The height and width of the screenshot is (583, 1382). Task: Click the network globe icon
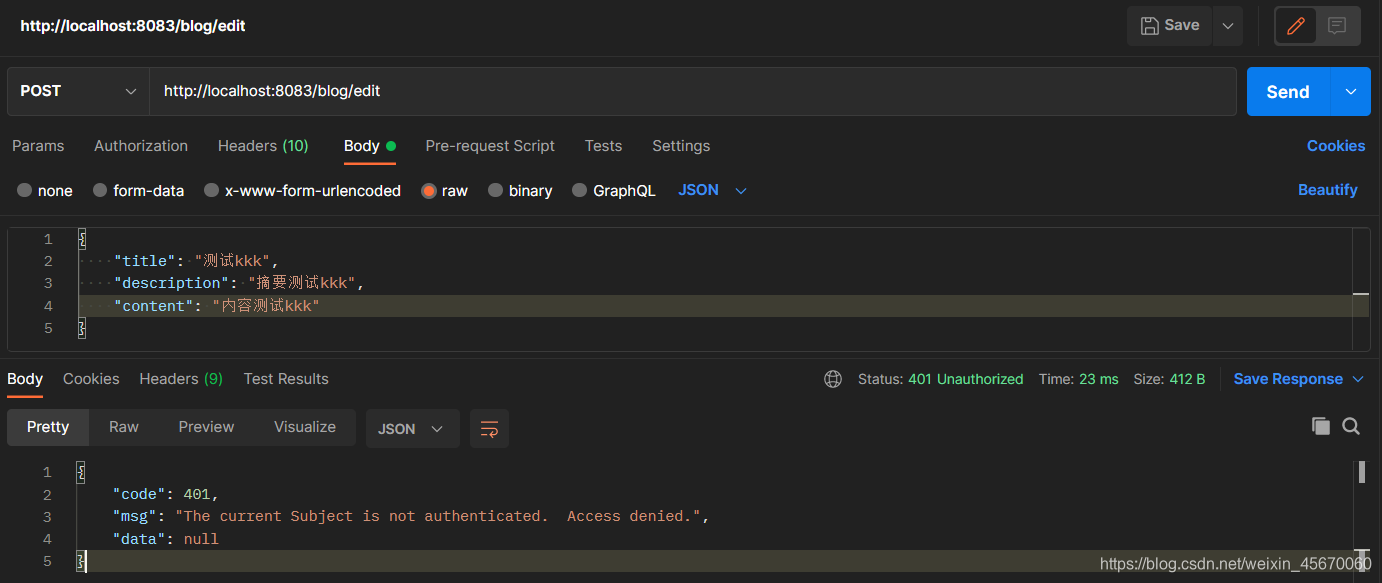tap(833, 379)
